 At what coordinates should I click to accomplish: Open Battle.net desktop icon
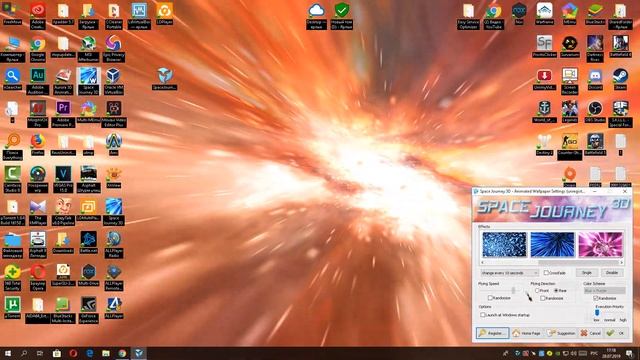click(88, 242)
